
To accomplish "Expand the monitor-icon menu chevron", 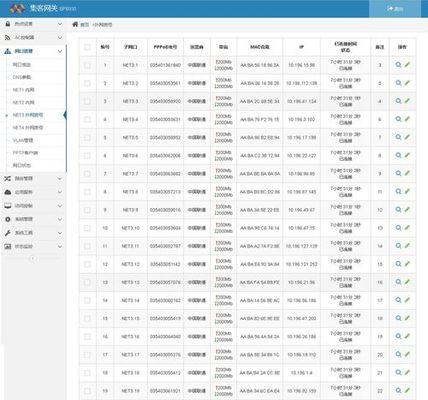I will click(60, 206).
